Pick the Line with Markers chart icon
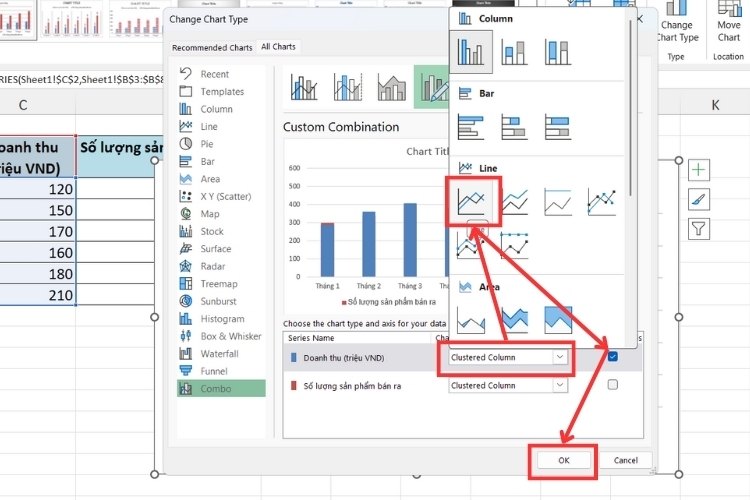 tap(602, 201)
